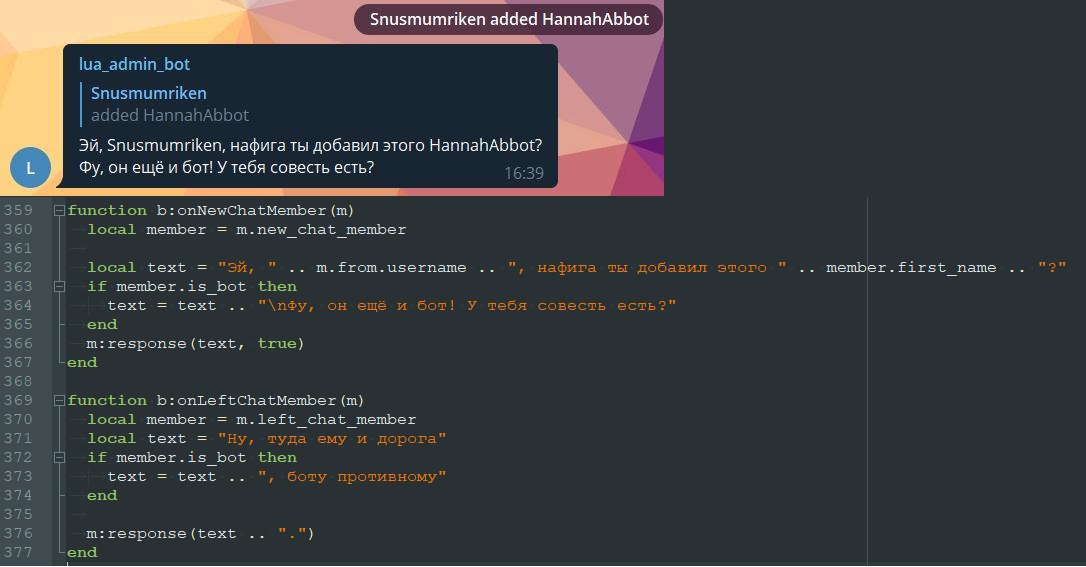Click the string '\nФу, он ещё и бот!' on line 364
1086x567 pixels.
pos(357,305)
